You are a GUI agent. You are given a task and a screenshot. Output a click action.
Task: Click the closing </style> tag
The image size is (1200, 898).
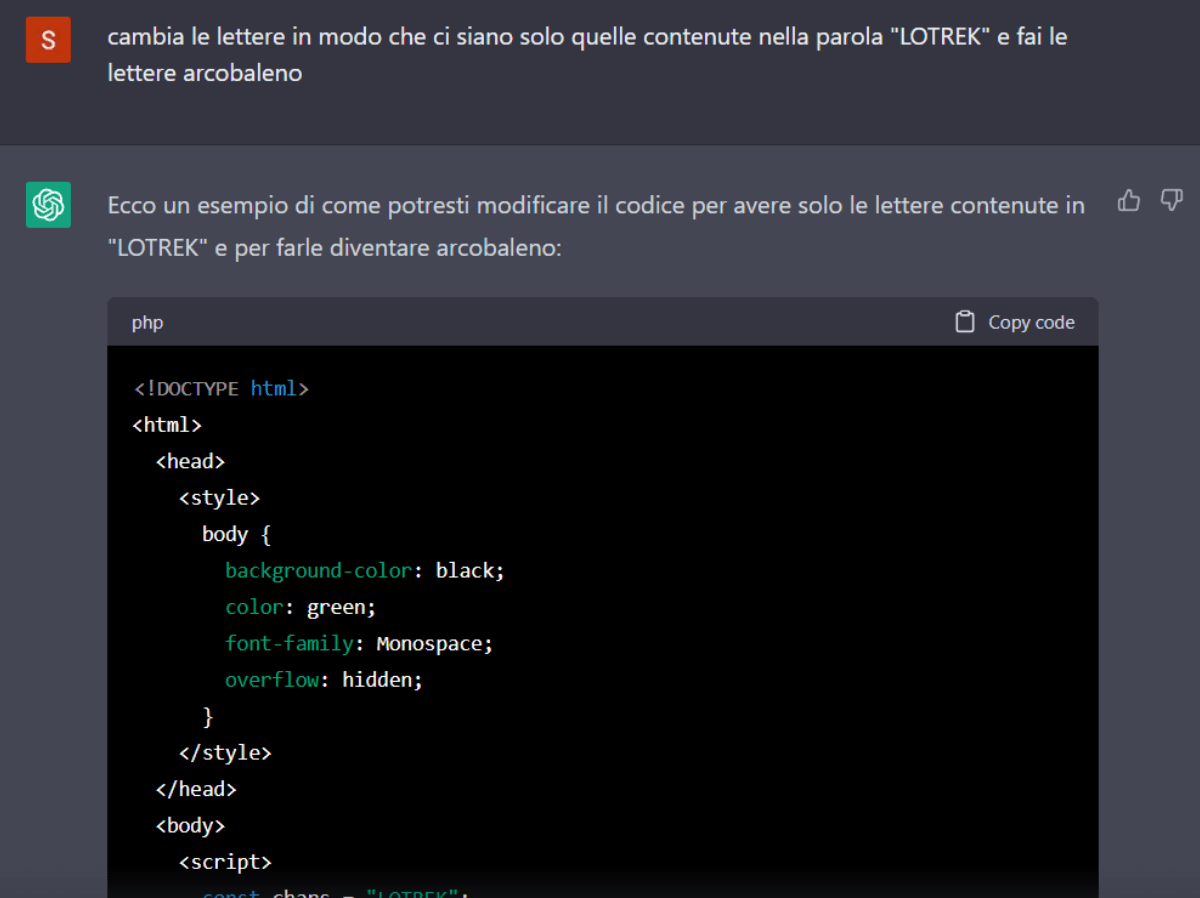(225, 752)
